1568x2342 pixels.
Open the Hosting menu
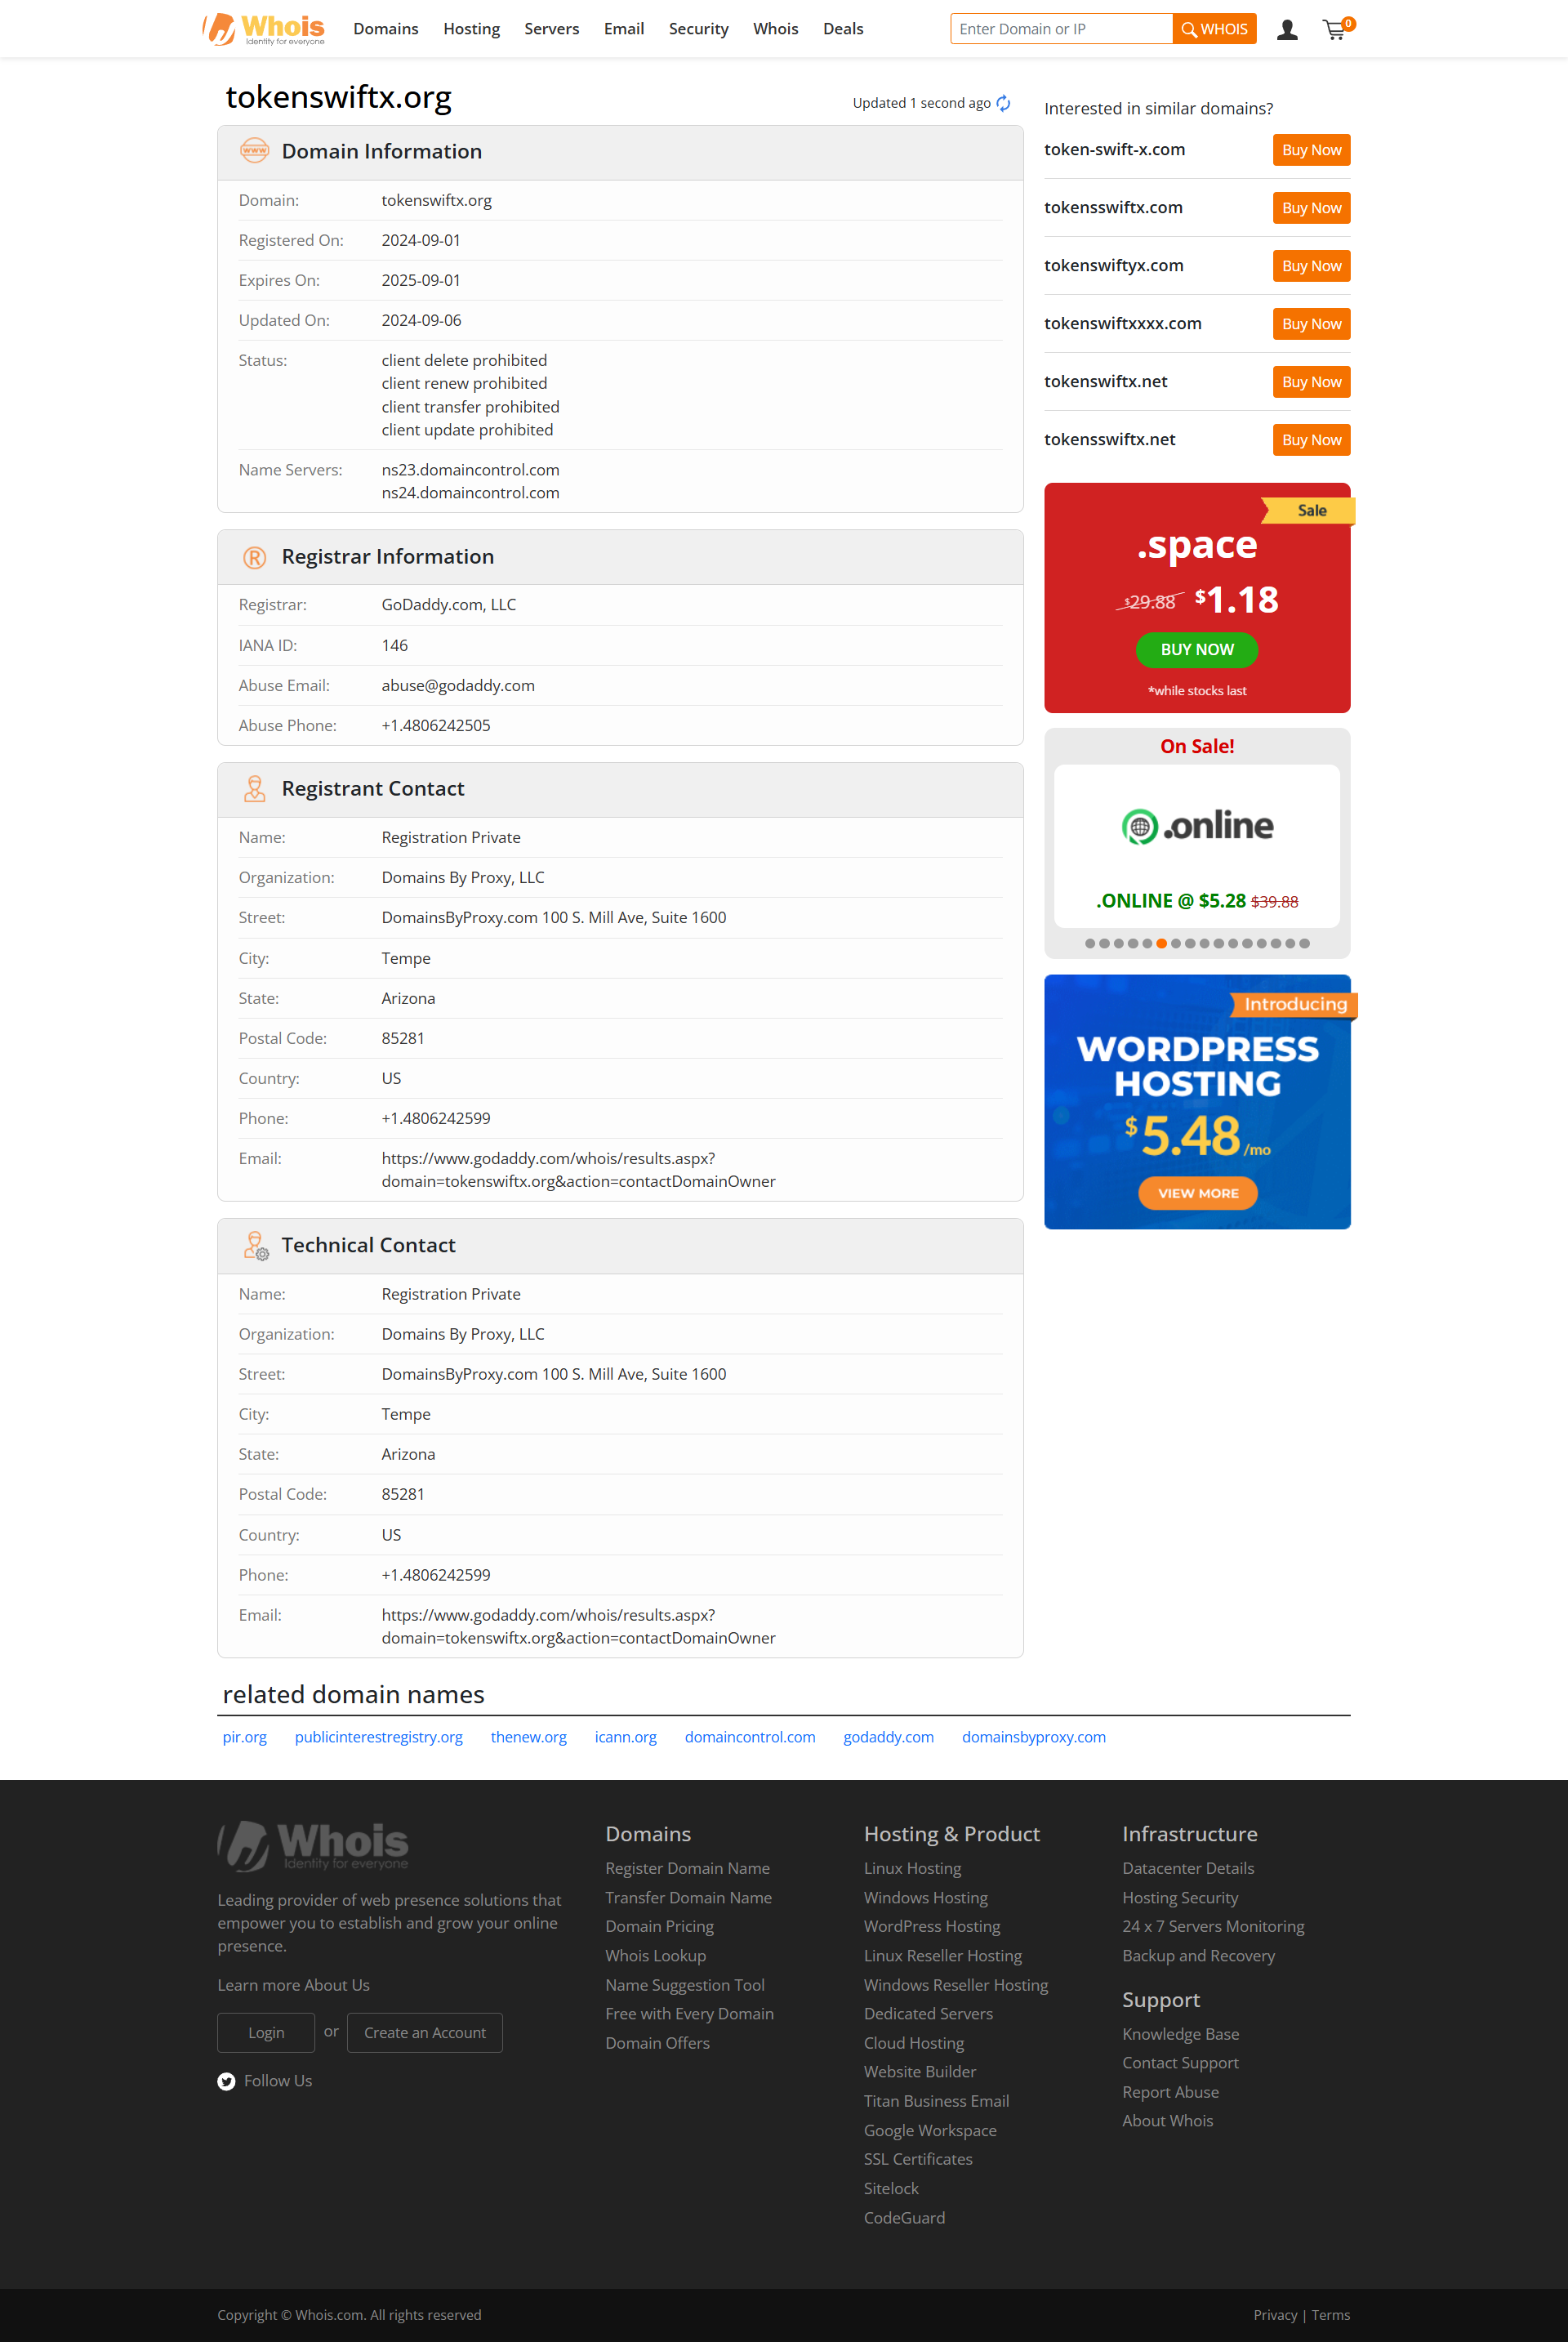tap(472, 29)
